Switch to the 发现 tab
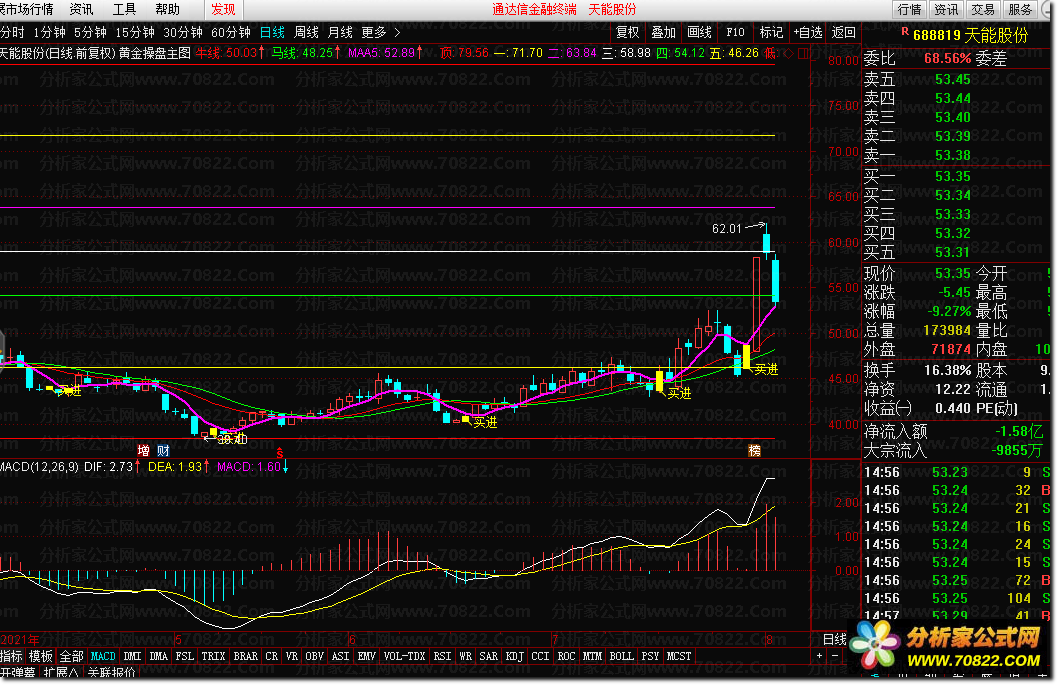Image resolution: width=1059 pixels, height=685 pixels. click(x=223, y=9)
